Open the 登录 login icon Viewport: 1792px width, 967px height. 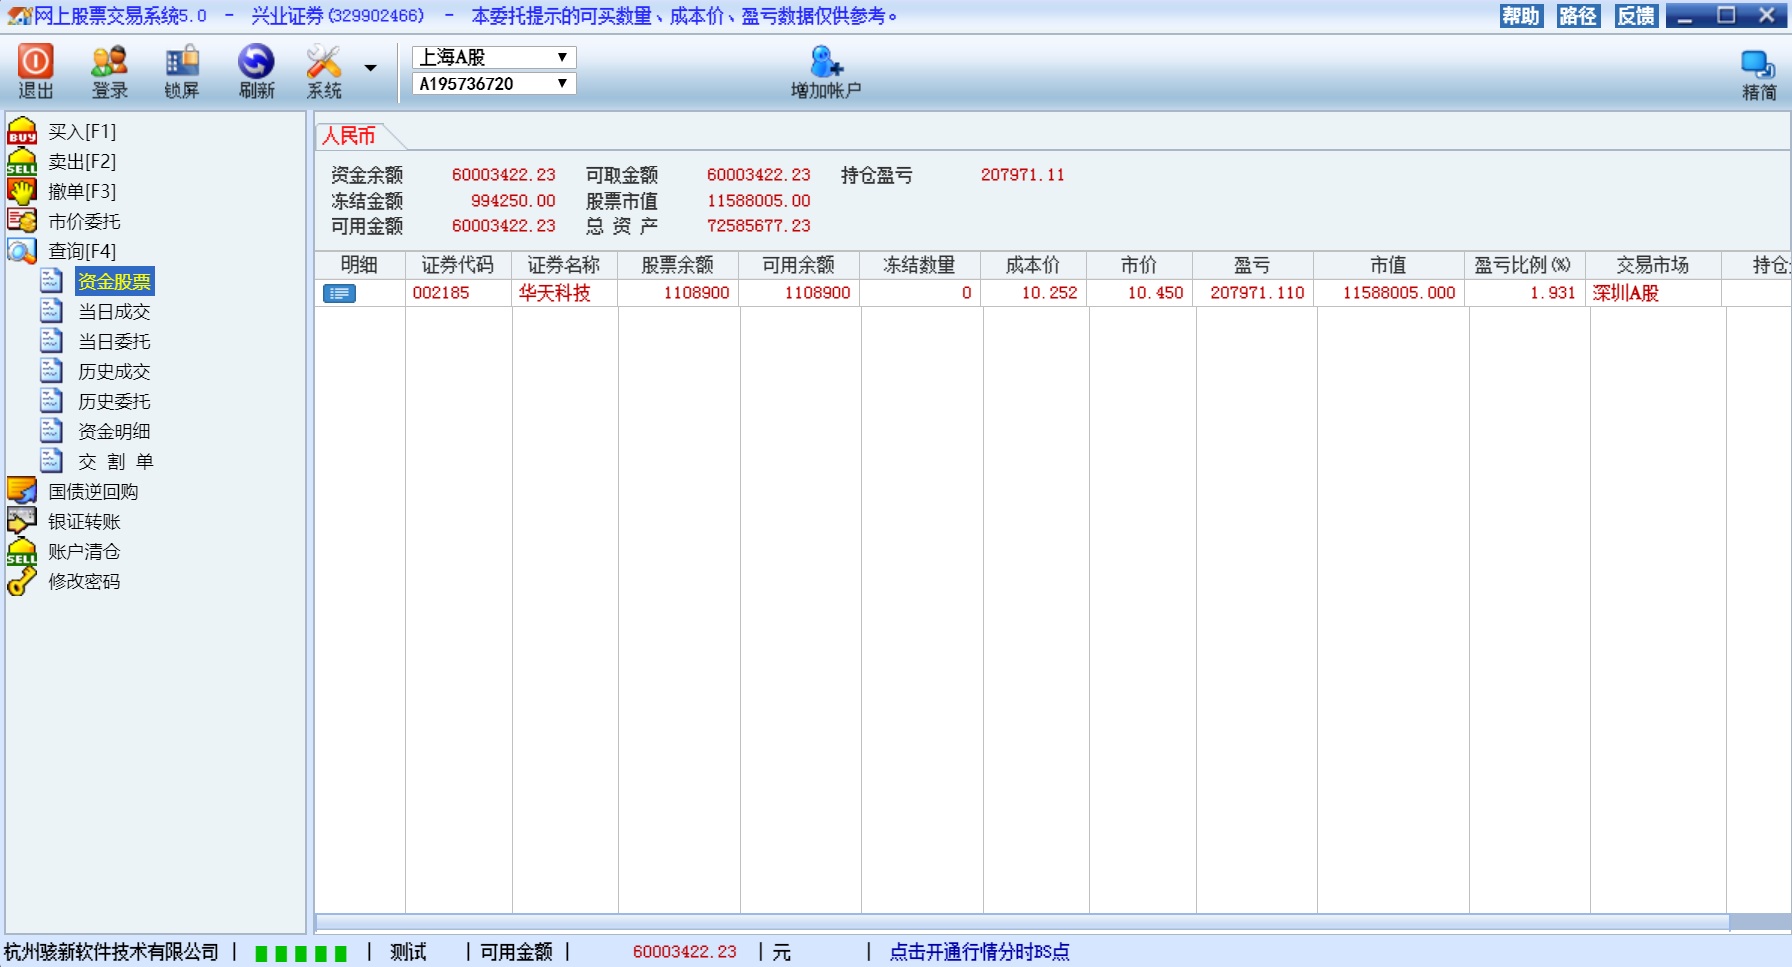pos(109,63)
